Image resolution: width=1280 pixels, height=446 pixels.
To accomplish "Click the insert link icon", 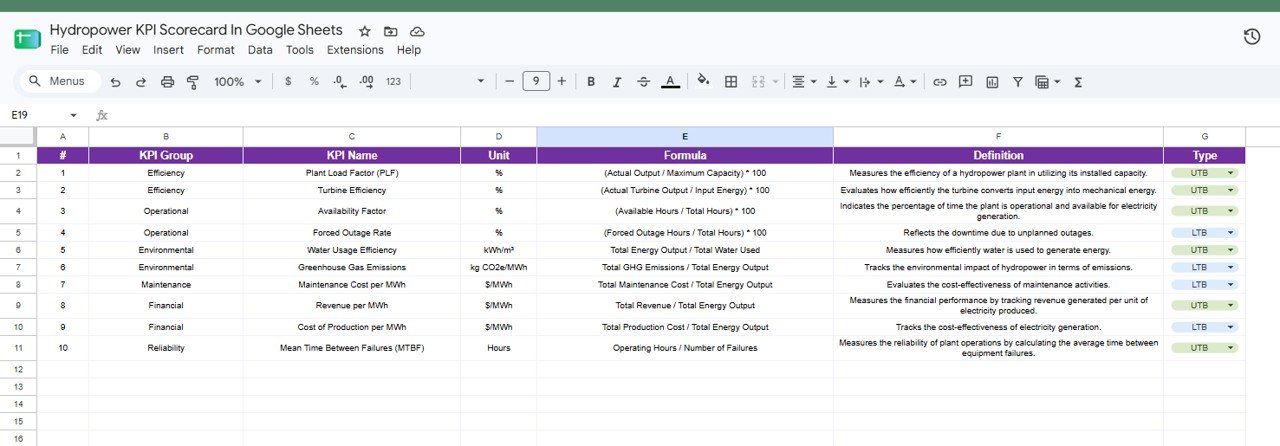I will click(x=940, y=82).
